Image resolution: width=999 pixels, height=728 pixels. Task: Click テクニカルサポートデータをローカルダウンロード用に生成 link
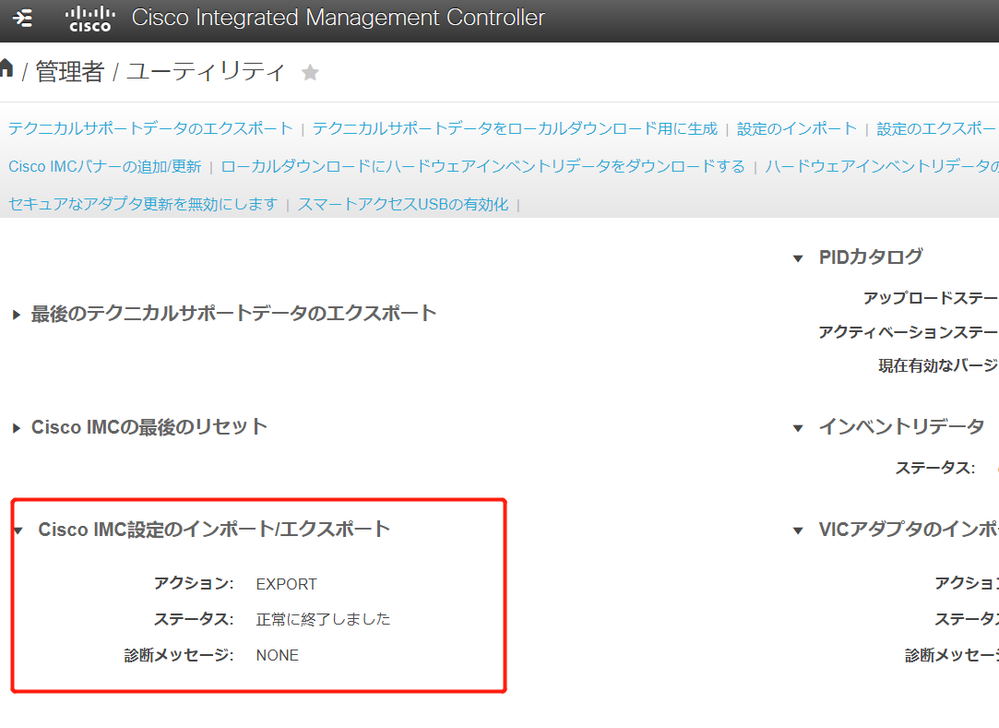point(515,129)
